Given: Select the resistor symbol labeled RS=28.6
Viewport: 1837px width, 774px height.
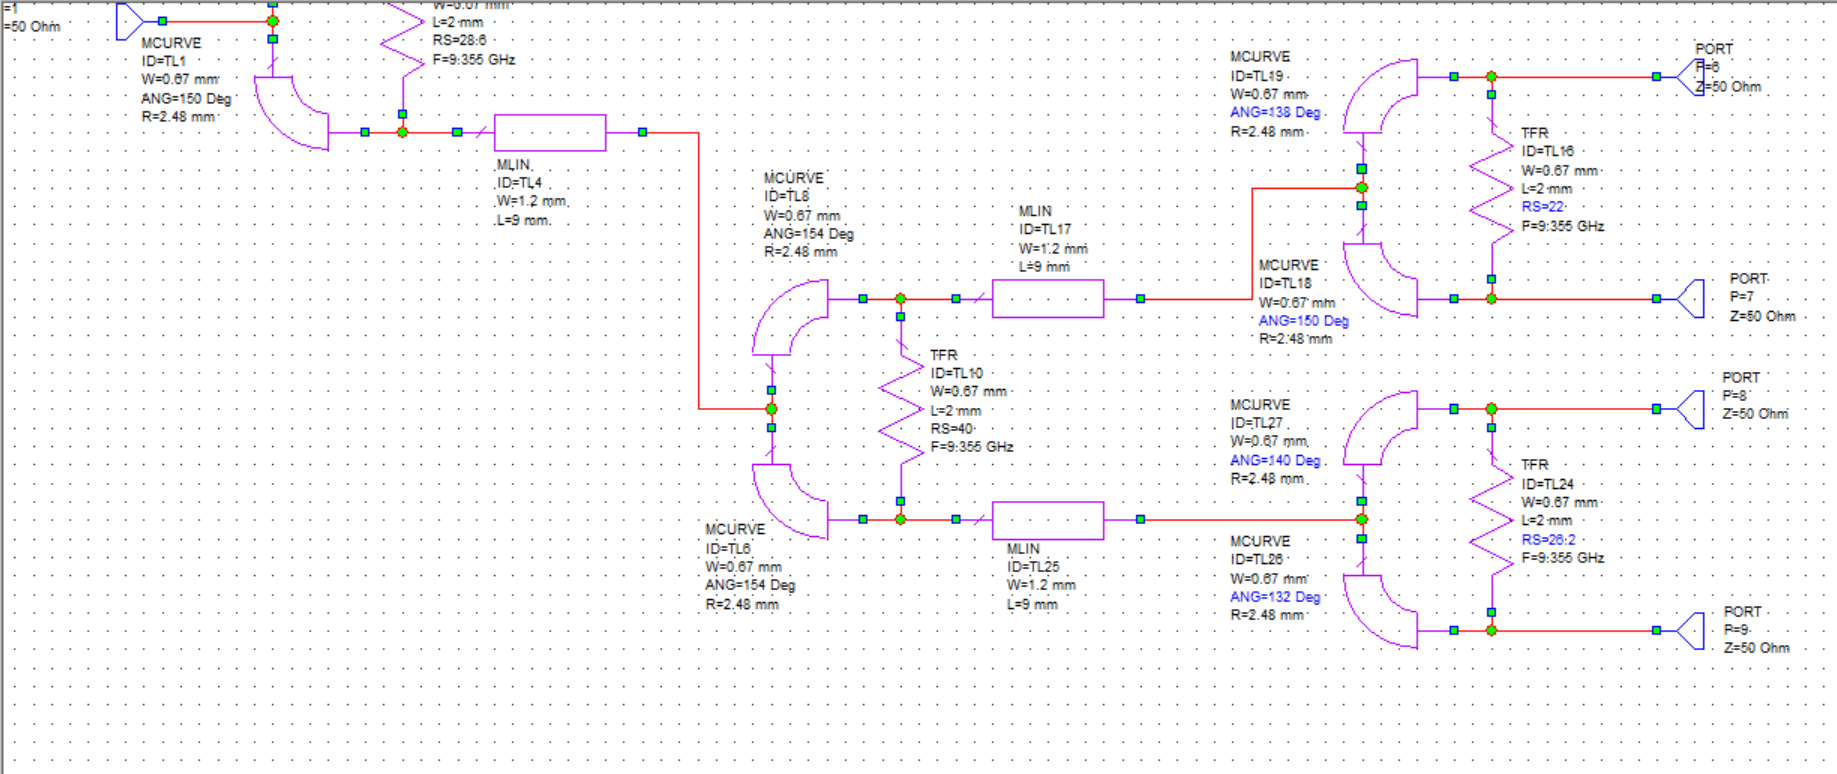Looking at the screenshot, I should coord(402,40).
